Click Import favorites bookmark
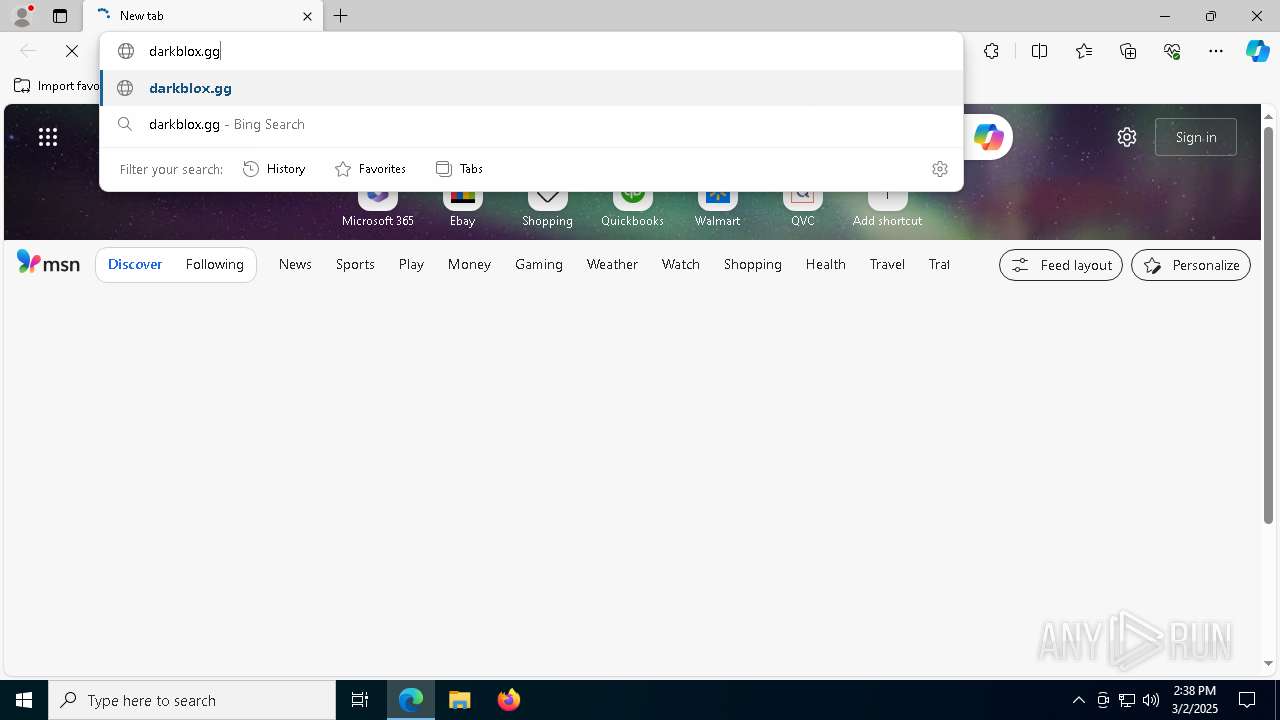 57,86
